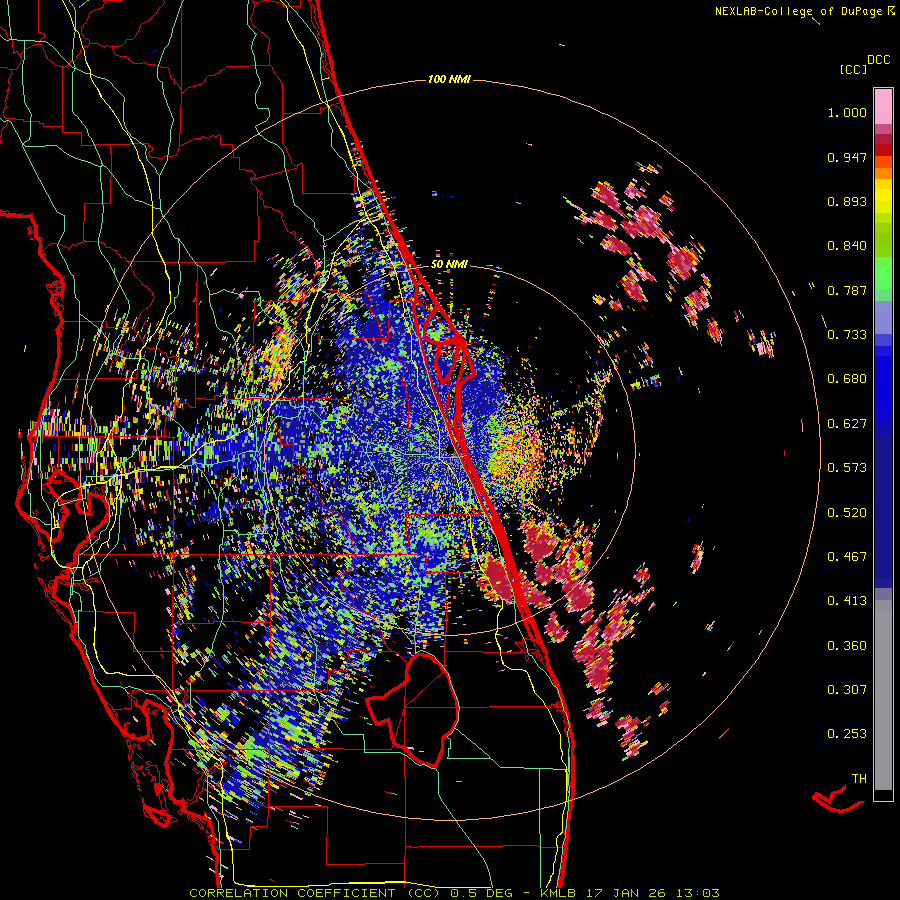Screen dimensions: 900x900
Task: Click the 50 NMI range ring label
Action: [x=449, y=265]
